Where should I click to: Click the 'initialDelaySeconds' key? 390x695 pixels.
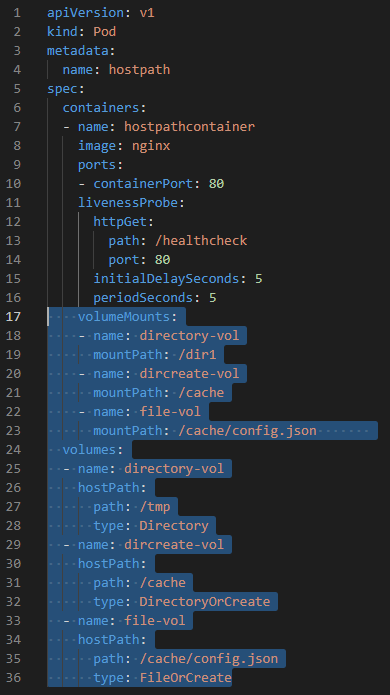pos(166,279)
